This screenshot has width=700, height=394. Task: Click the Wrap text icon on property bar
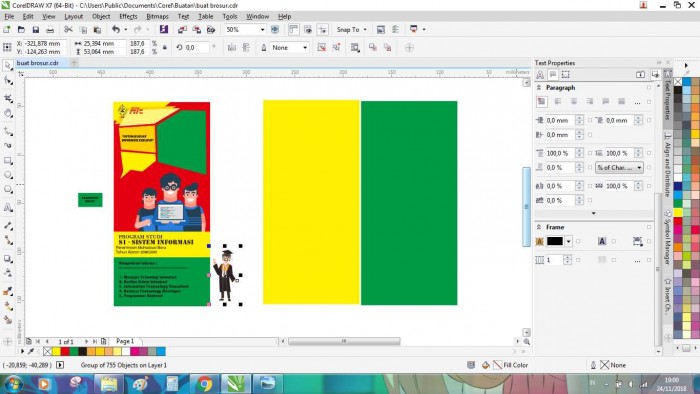[355, 47]
